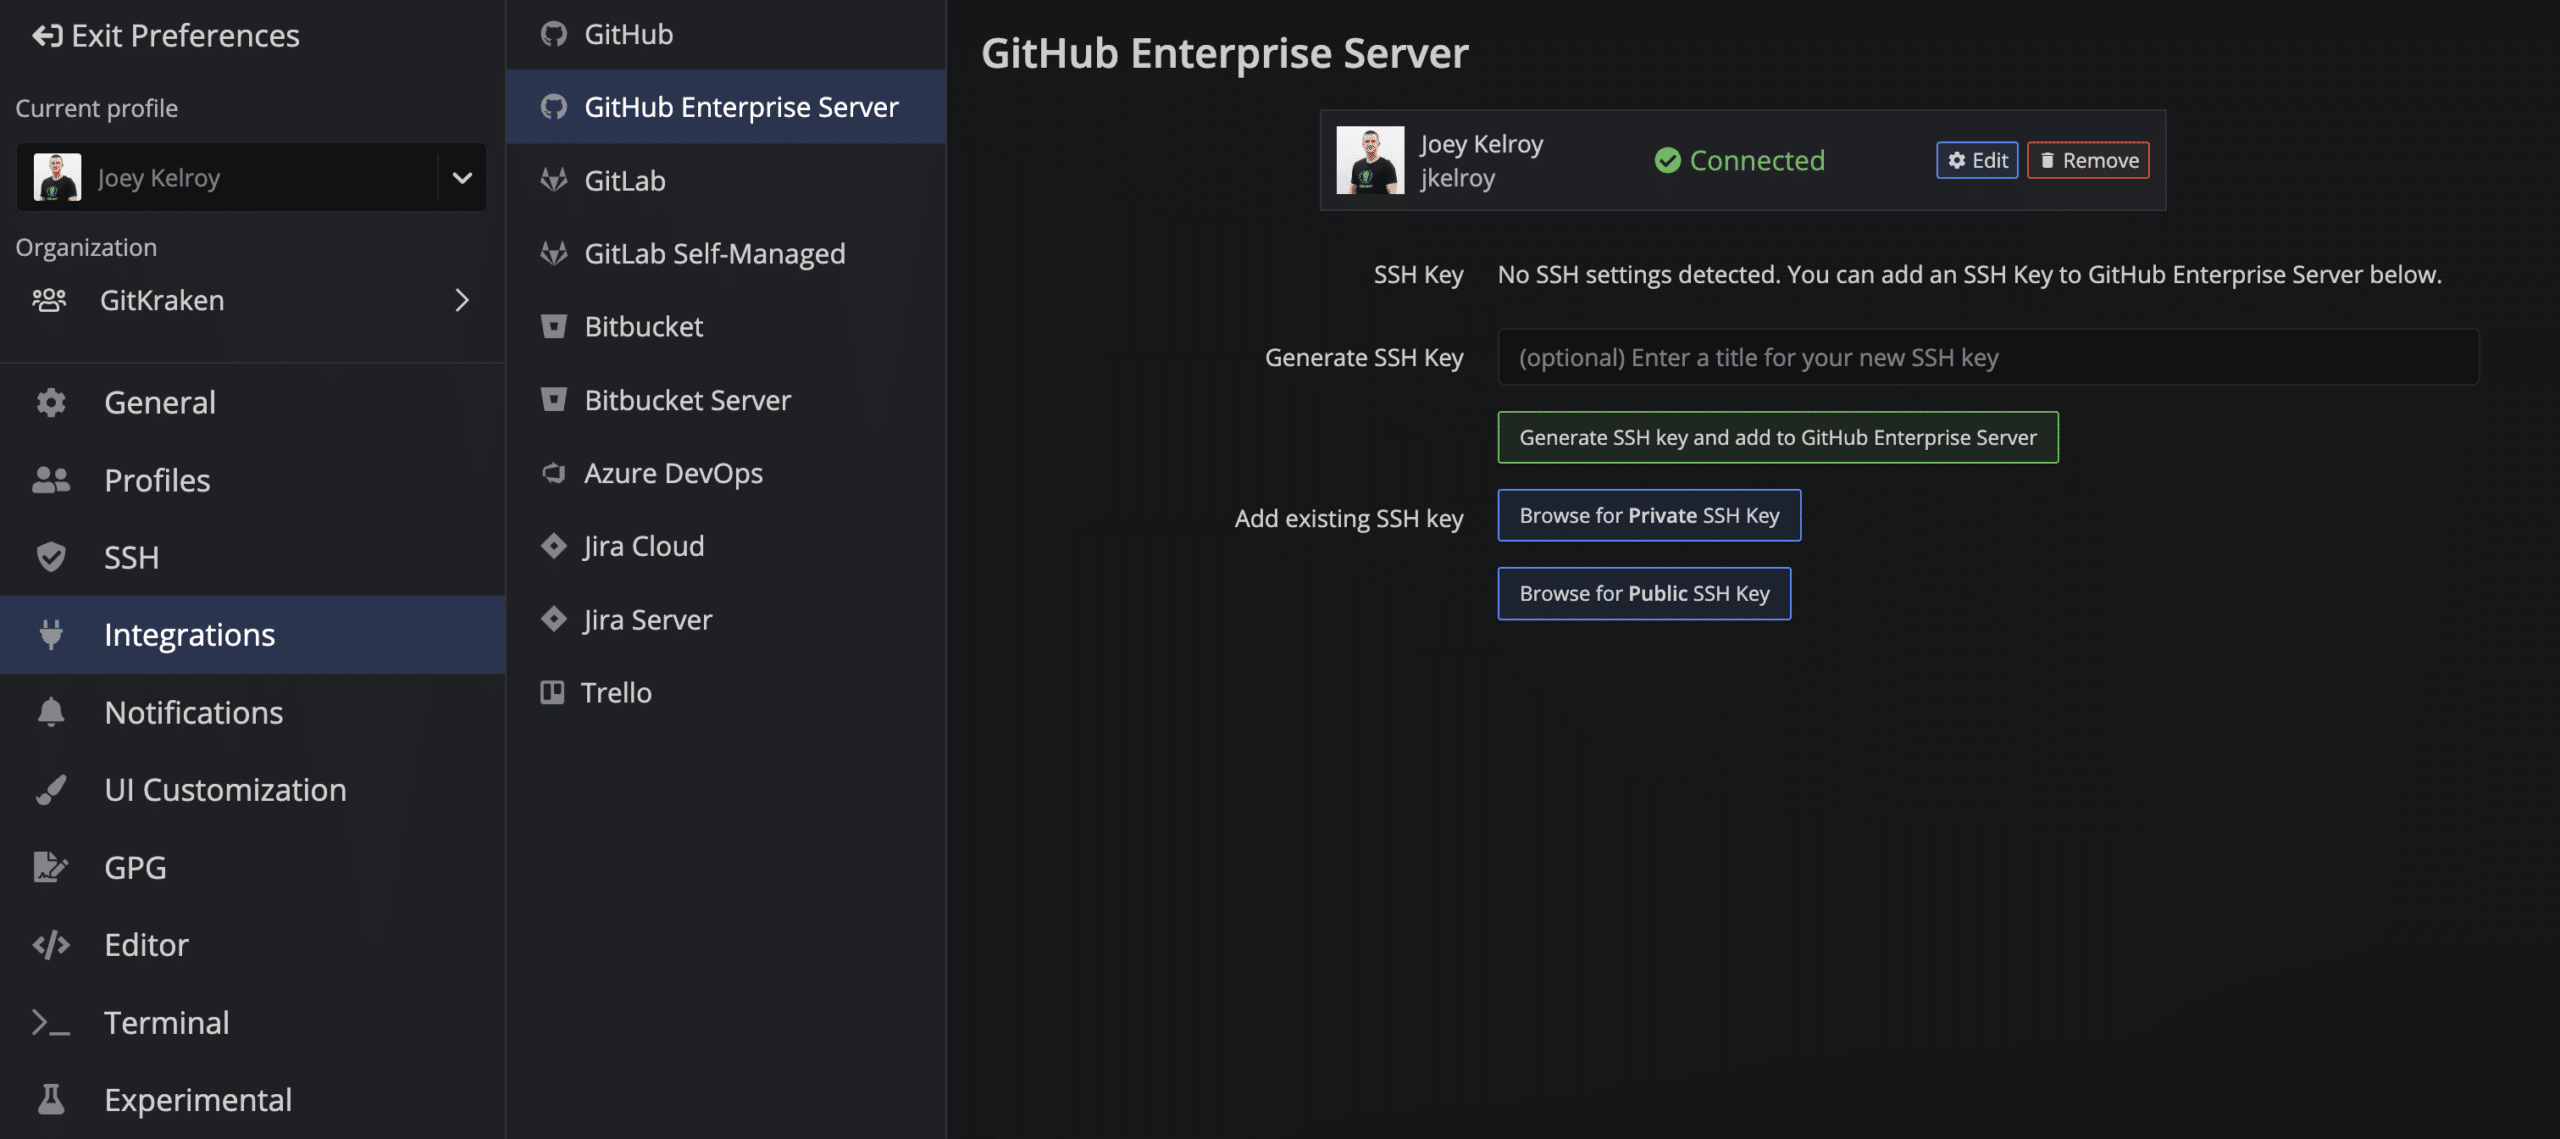Click the jkelroy username text
The height and width of the screenshot is (1139, 2560).
tap(1458, 178)
